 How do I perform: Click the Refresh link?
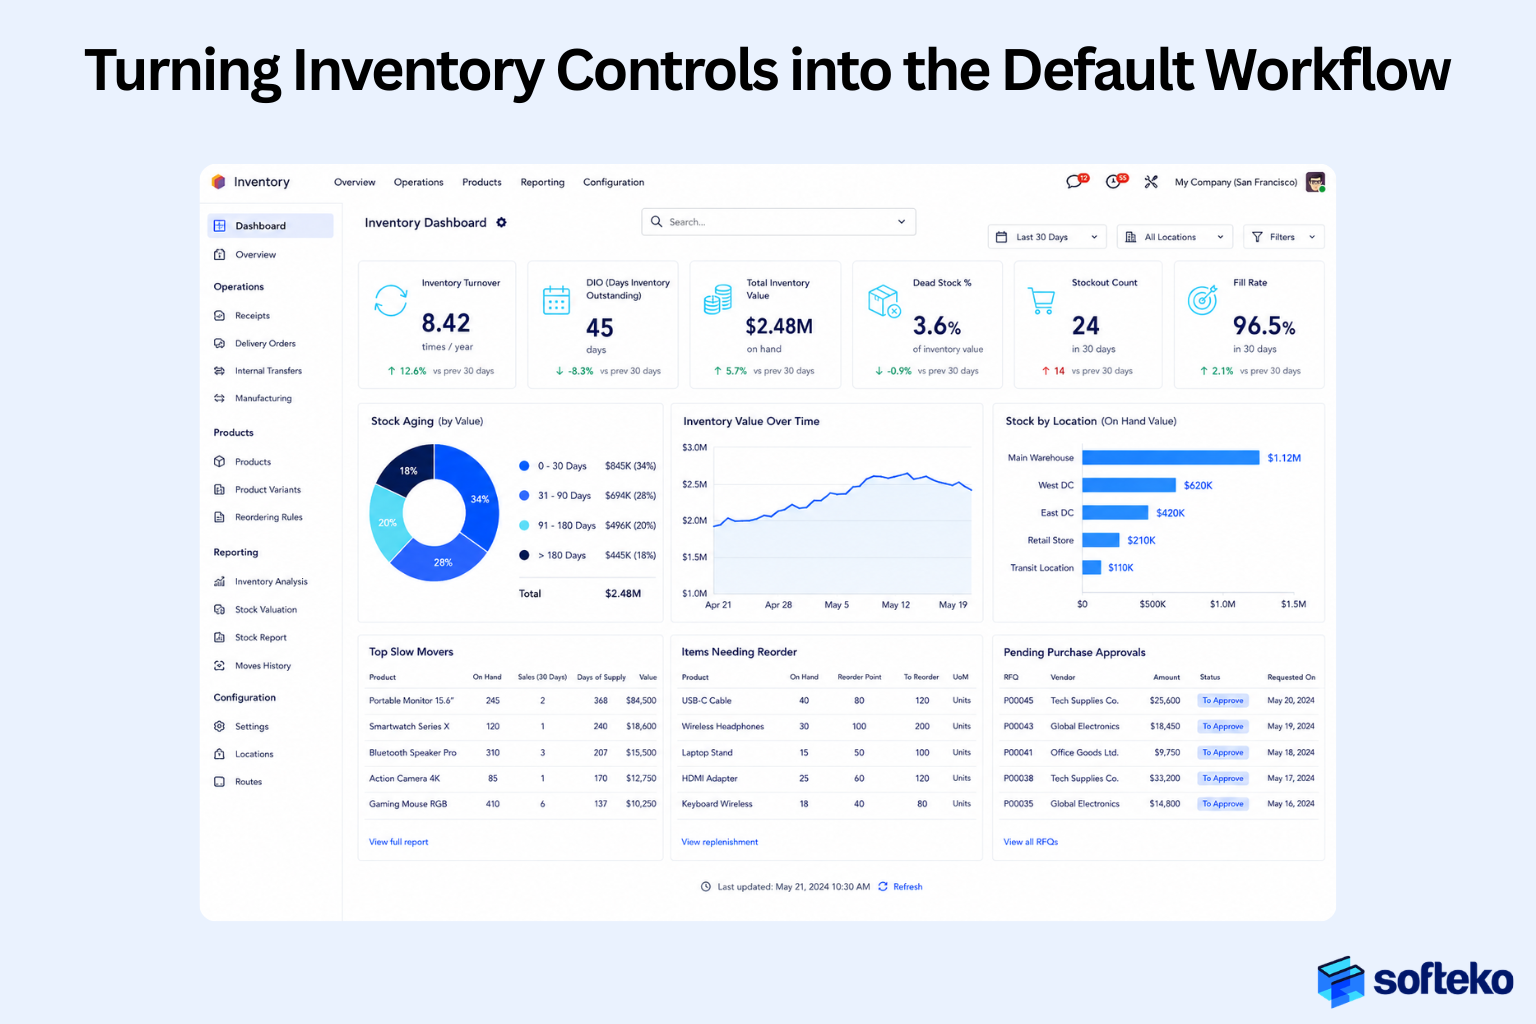click(908, 887)
